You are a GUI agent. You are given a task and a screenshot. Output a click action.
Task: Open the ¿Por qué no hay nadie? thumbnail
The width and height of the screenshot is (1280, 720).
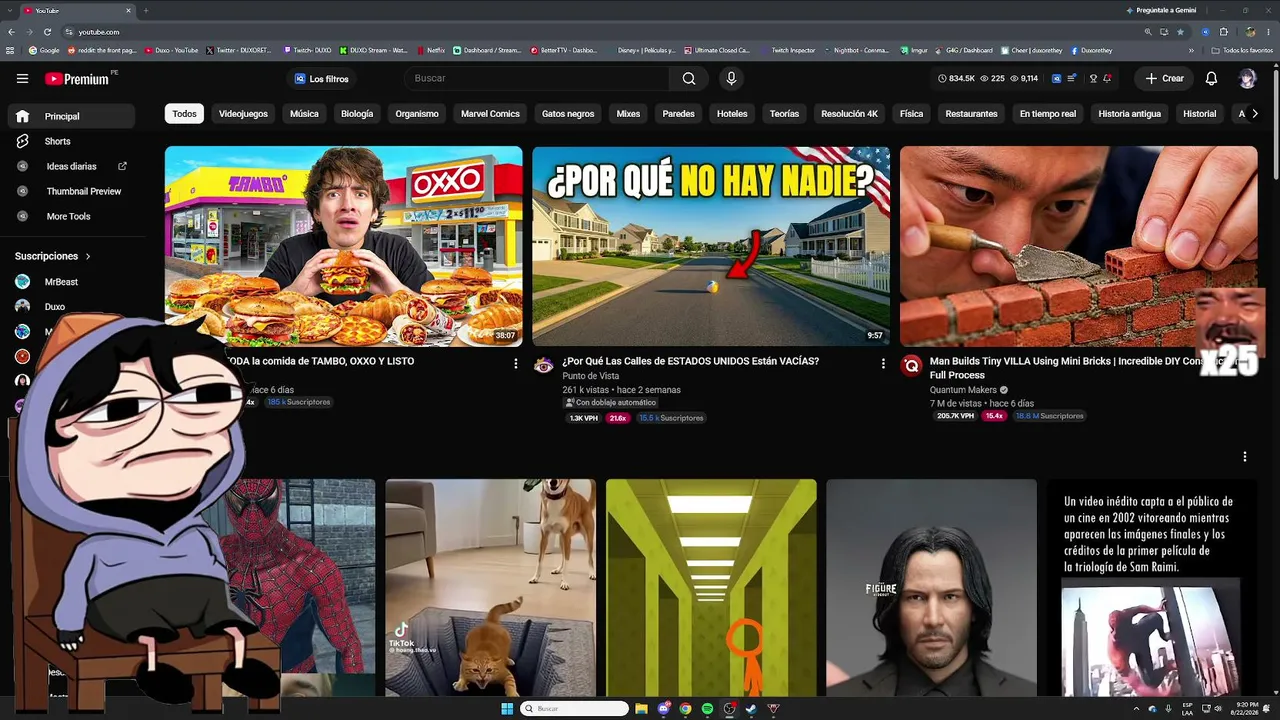(x=711, y=246)
